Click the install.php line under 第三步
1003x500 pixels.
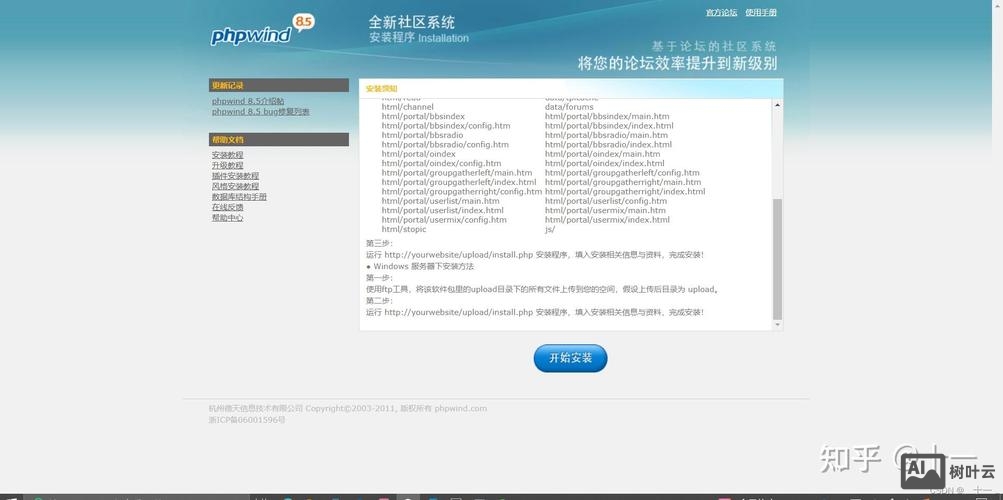535,254
